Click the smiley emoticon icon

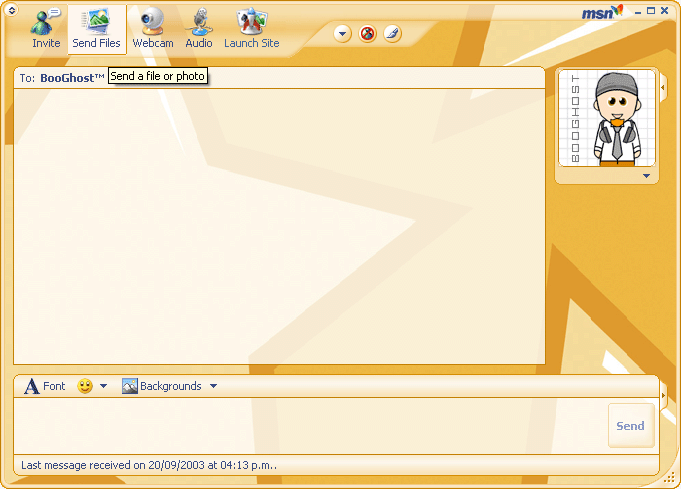click(x=85, y=386)
